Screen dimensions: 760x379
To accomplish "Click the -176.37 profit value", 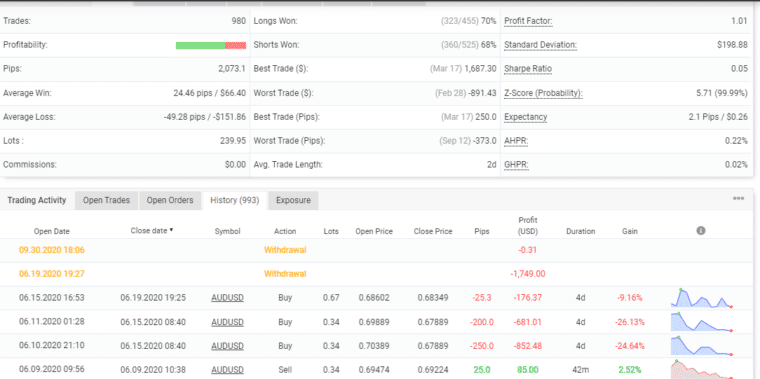I will tap(528, 298).
